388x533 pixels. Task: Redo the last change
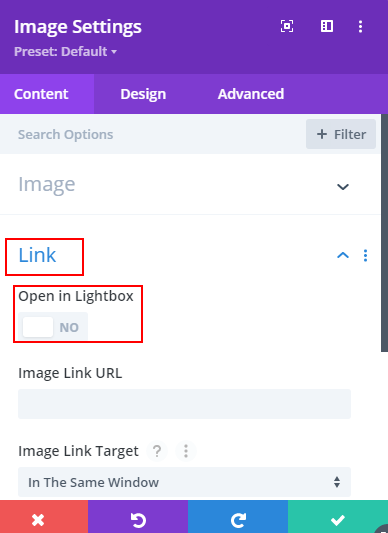coord(238,517)
